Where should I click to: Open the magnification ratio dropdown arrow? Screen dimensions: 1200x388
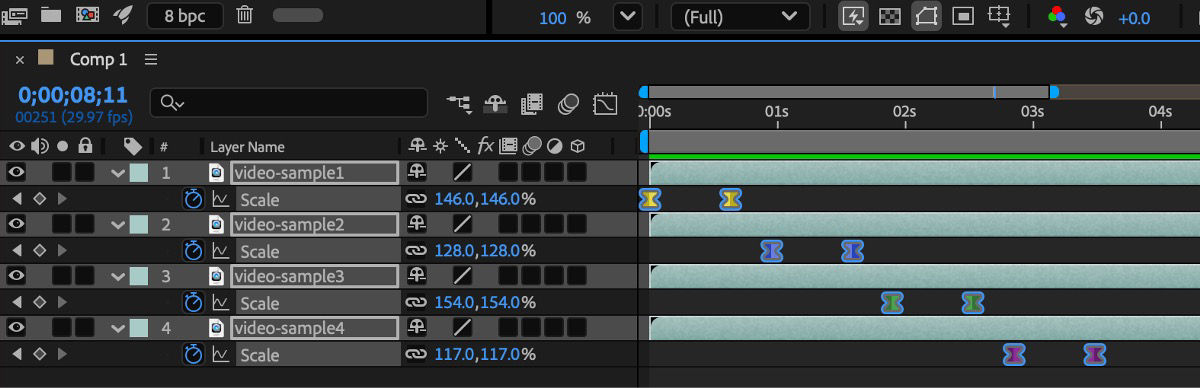click(x=628, y=17)
